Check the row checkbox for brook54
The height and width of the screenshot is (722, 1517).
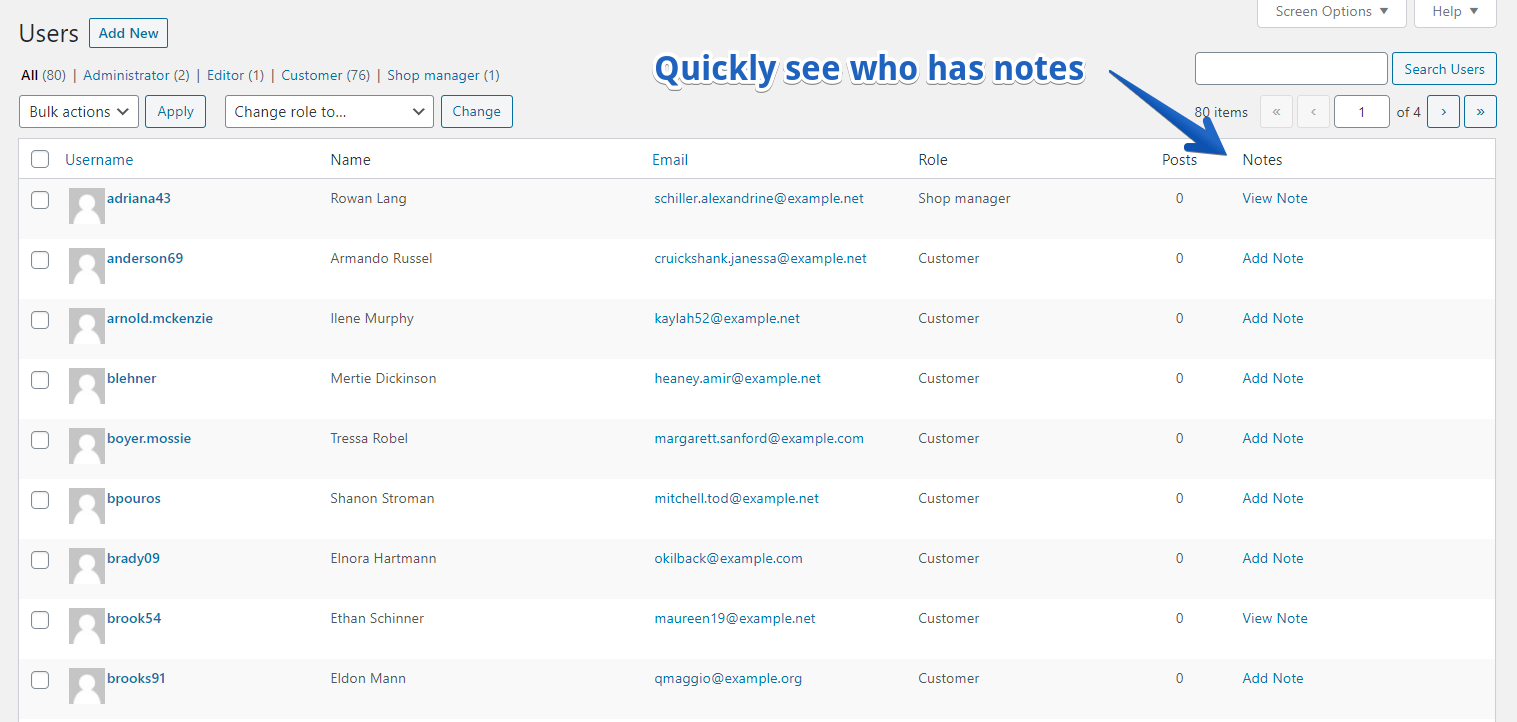(39, 620)
